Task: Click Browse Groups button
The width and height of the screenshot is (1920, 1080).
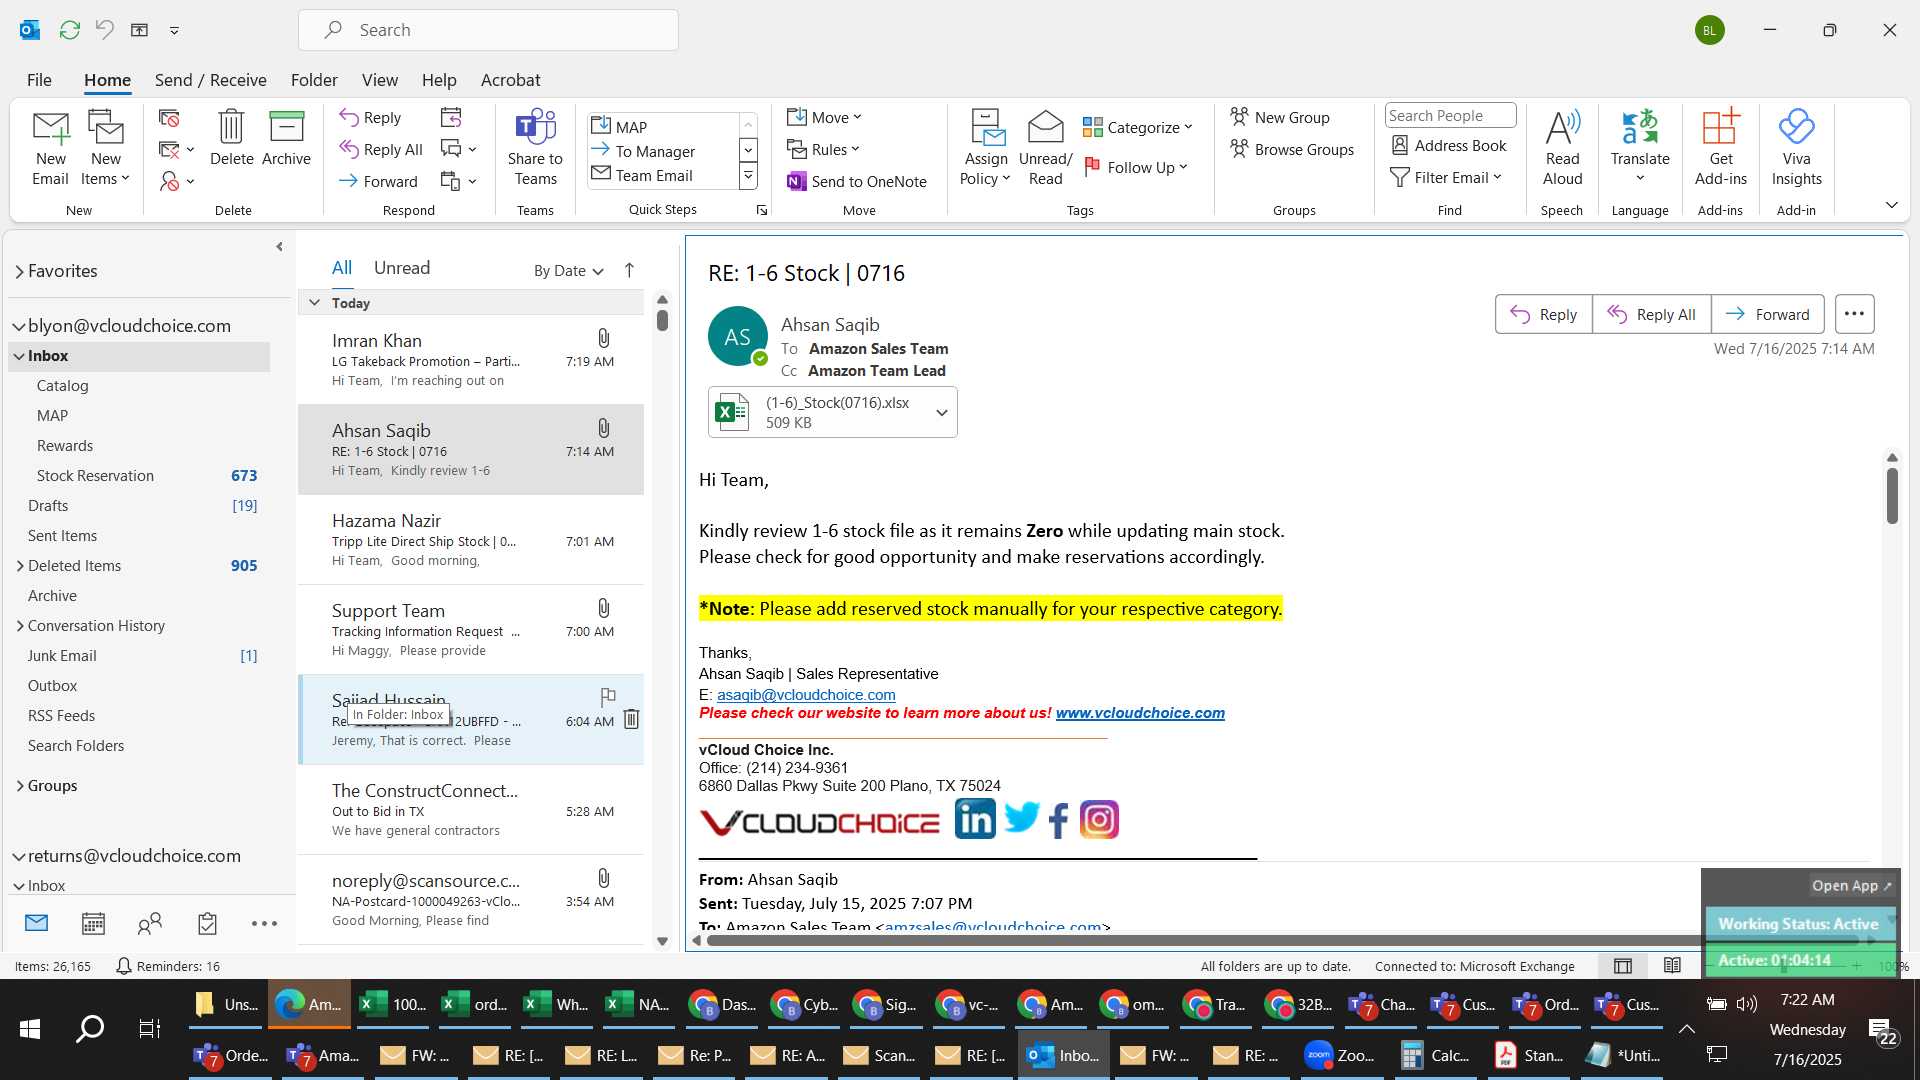Action: click(1292, 149)
